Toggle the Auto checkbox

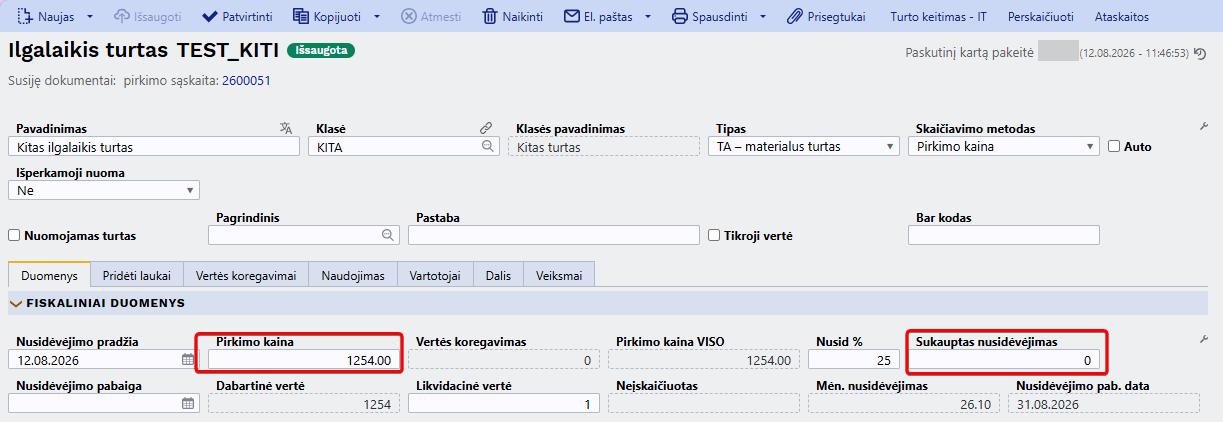click(1114, 147)
